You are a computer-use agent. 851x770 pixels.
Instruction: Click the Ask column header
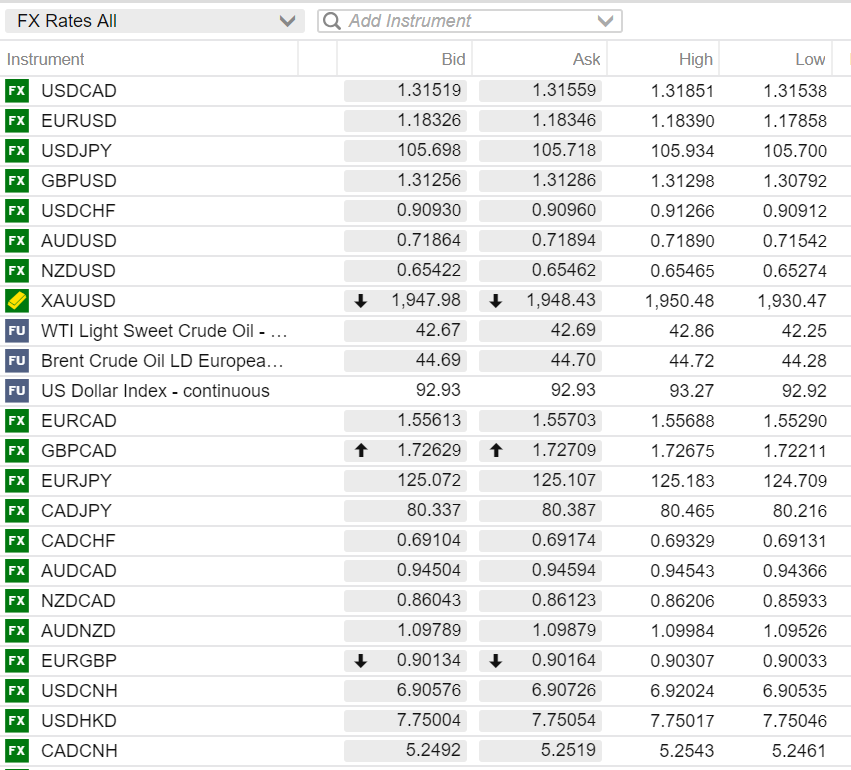pyautogui.click(x=586, y=59)
